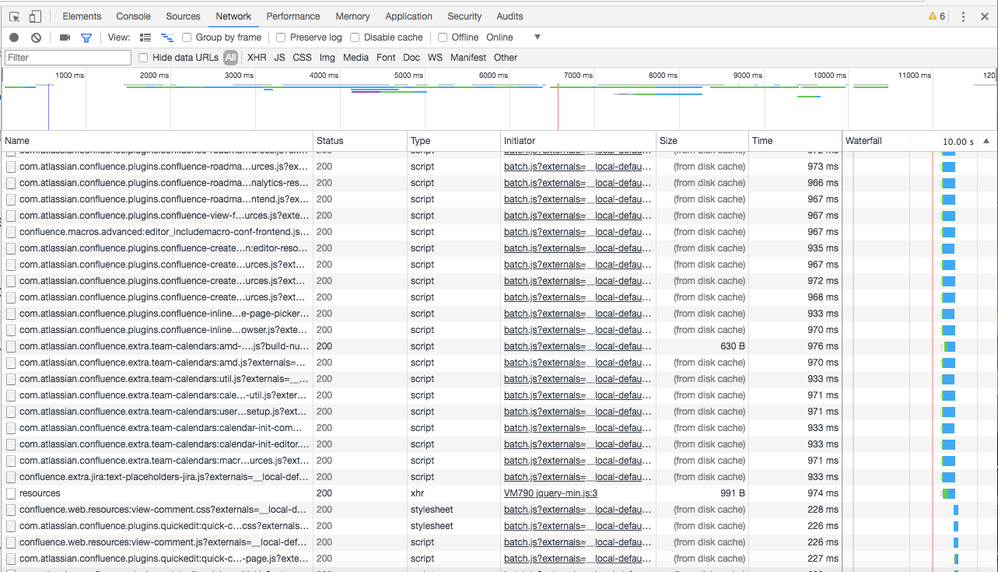The width and height of the screenshot is (998, 572).
Task: Clear the network log
Action: tap(36, 38)
